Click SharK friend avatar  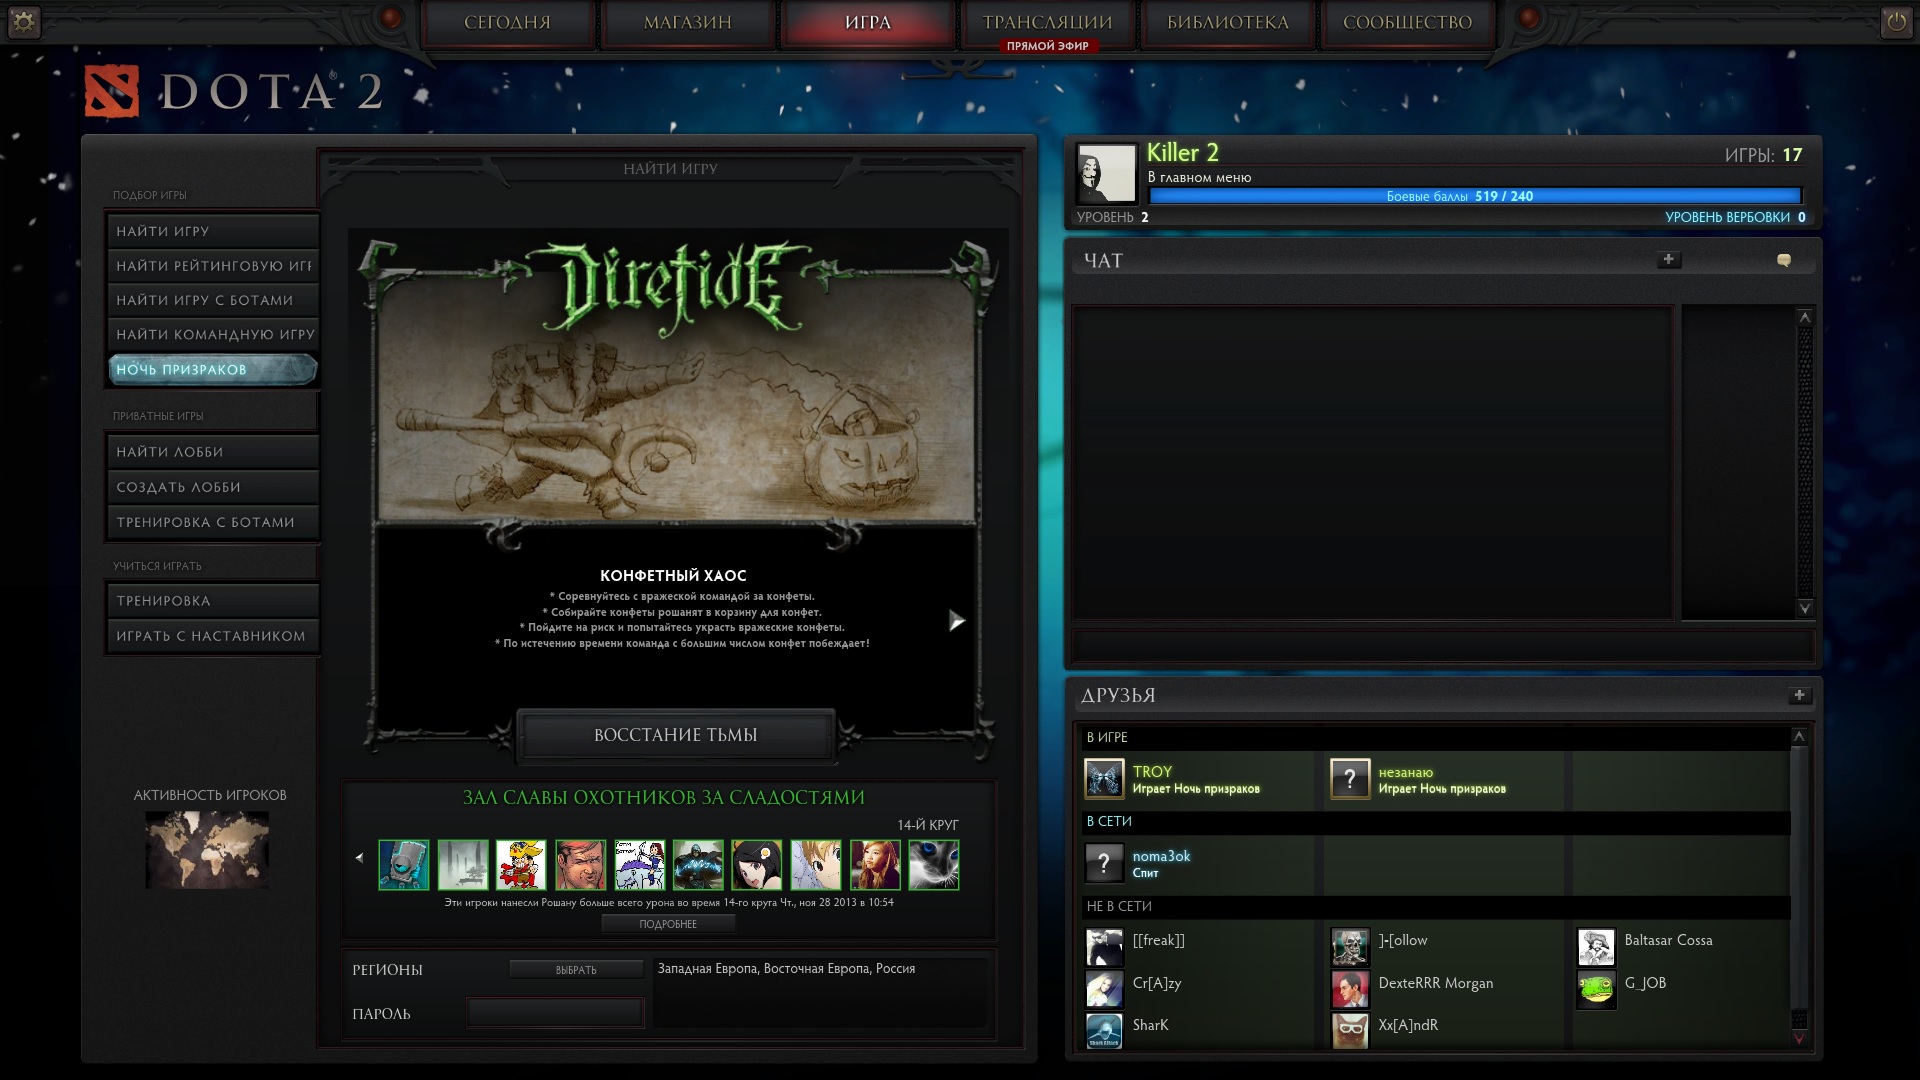tap(1104, 1031)
